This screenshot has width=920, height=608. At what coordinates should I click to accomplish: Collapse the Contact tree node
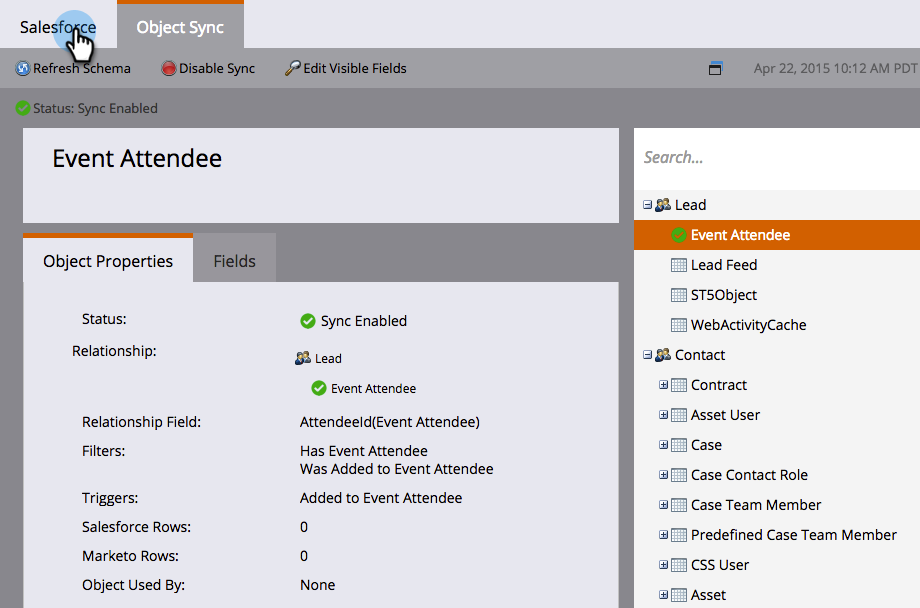[x=647, y=355]
